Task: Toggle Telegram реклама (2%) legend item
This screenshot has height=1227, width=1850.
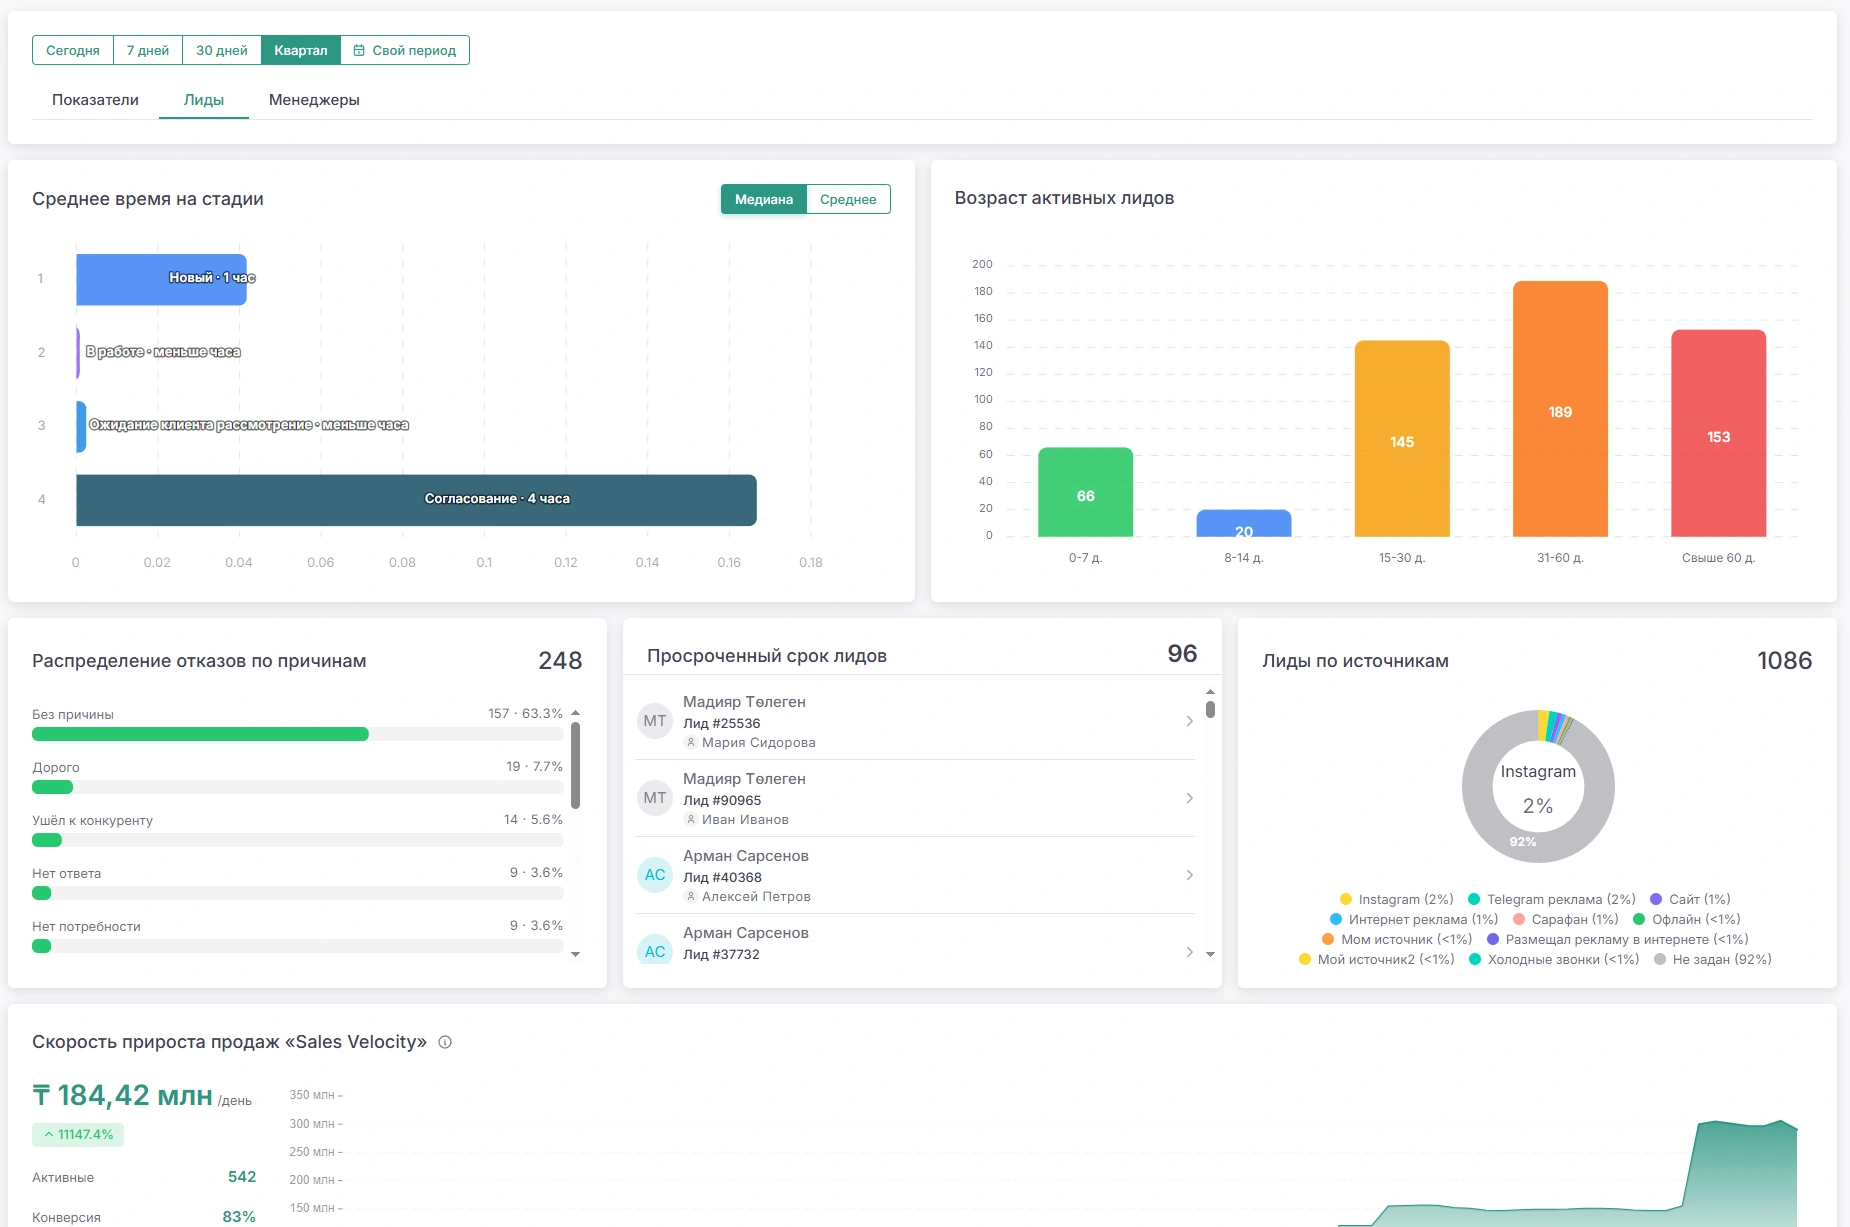Action: coord(1552,899)
